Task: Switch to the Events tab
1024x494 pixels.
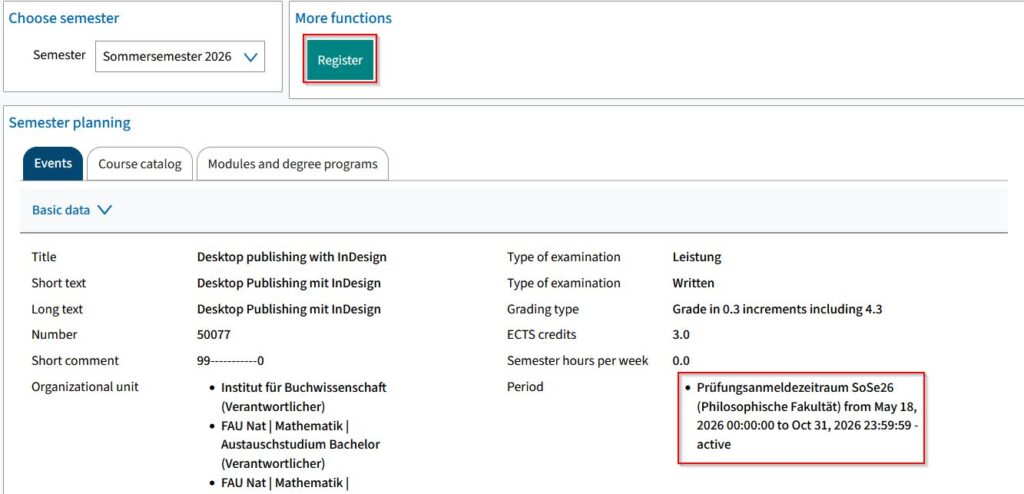Action: pyautogui.click(x=53, y=163)
